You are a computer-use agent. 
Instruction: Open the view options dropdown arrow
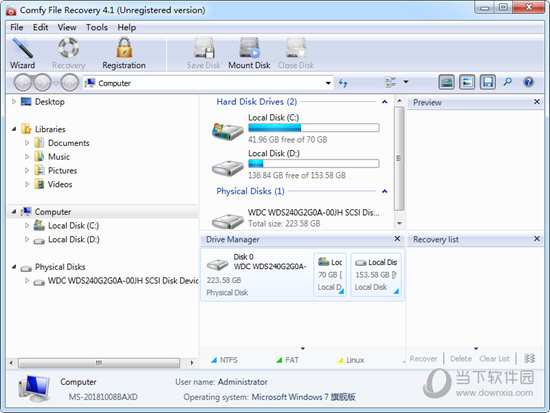[x=406, y=82]
